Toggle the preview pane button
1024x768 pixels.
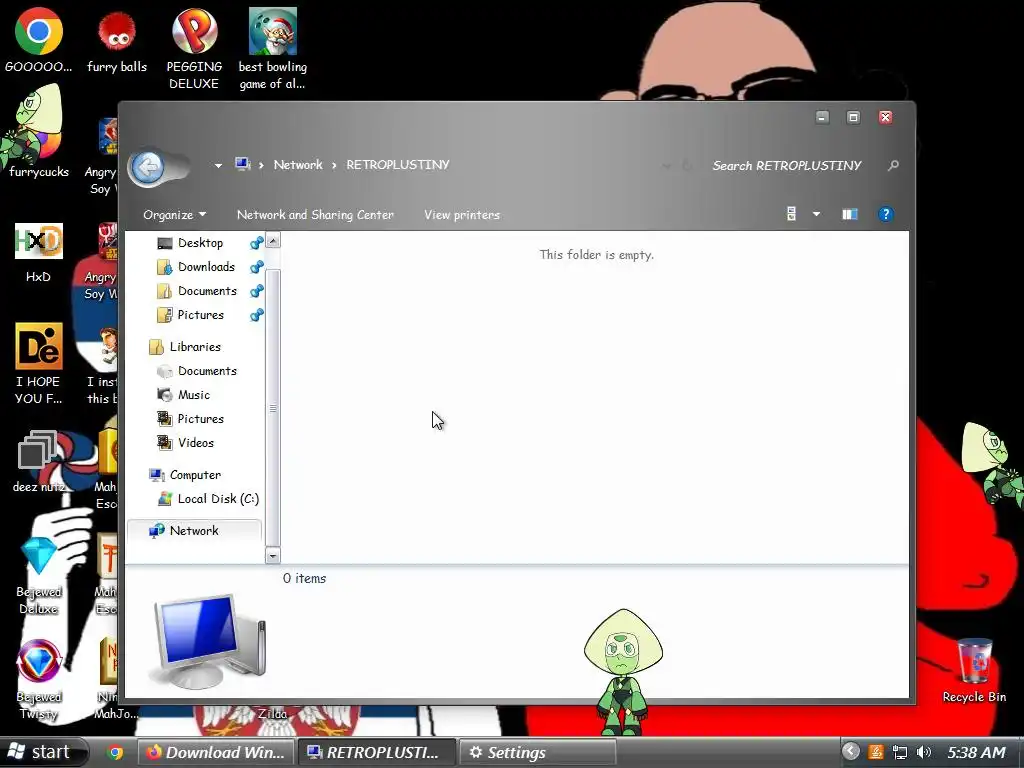850,214
